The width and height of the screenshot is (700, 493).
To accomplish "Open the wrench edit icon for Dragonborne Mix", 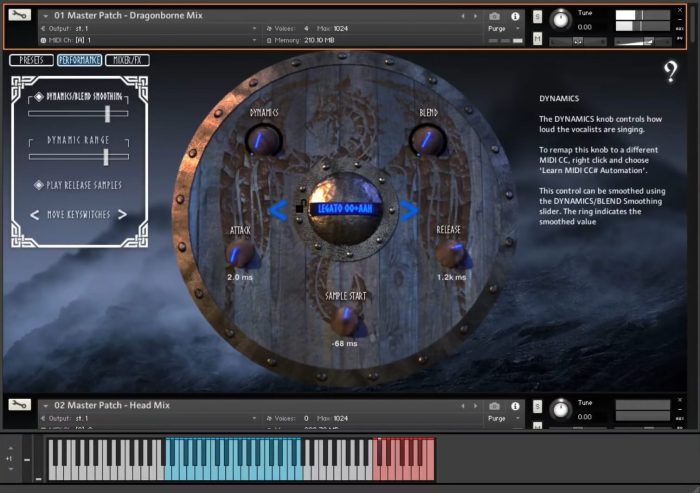I will [20, 15].
